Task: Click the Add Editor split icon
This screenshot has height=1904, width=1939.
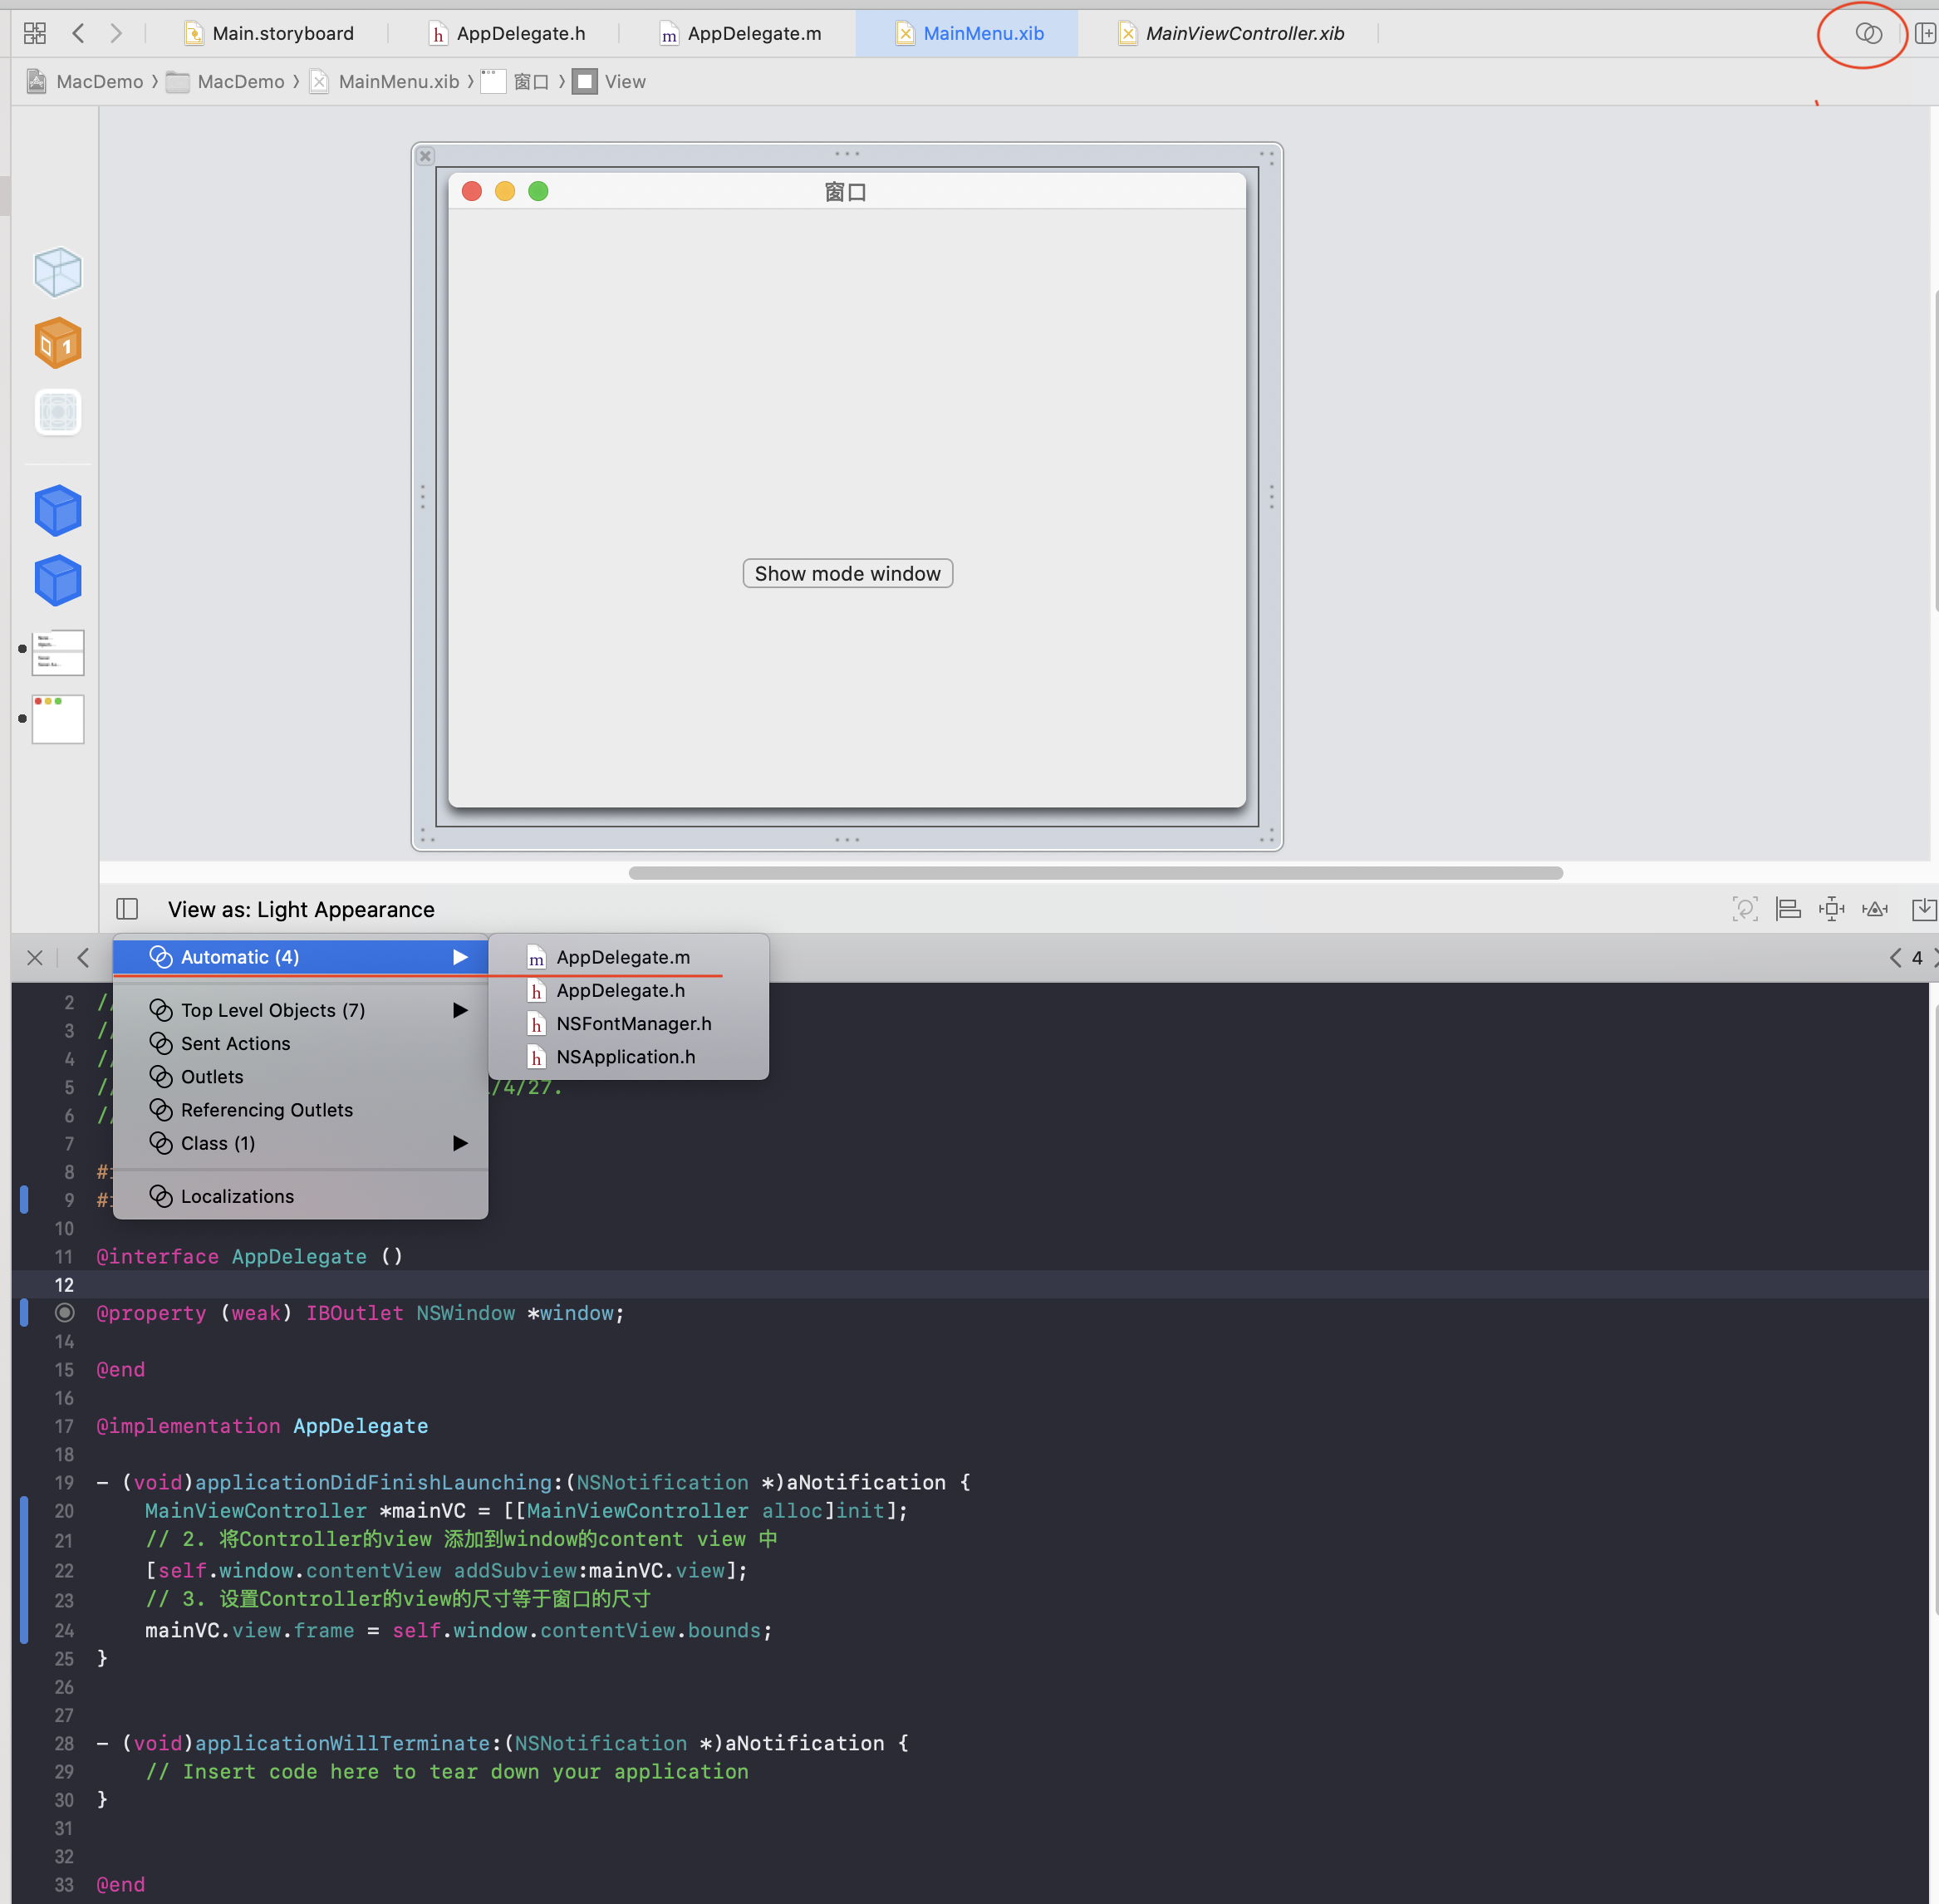Action: (1925, 34)
